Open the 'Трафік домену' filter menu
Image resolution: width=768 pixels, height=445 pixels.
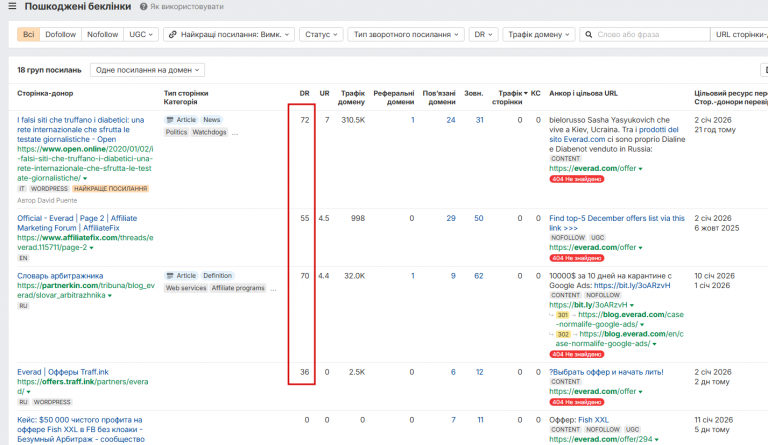538,34
